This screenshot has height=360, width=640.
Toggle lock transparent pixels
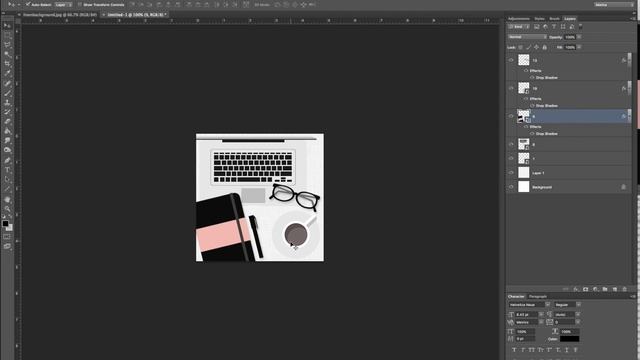(520, 47)
